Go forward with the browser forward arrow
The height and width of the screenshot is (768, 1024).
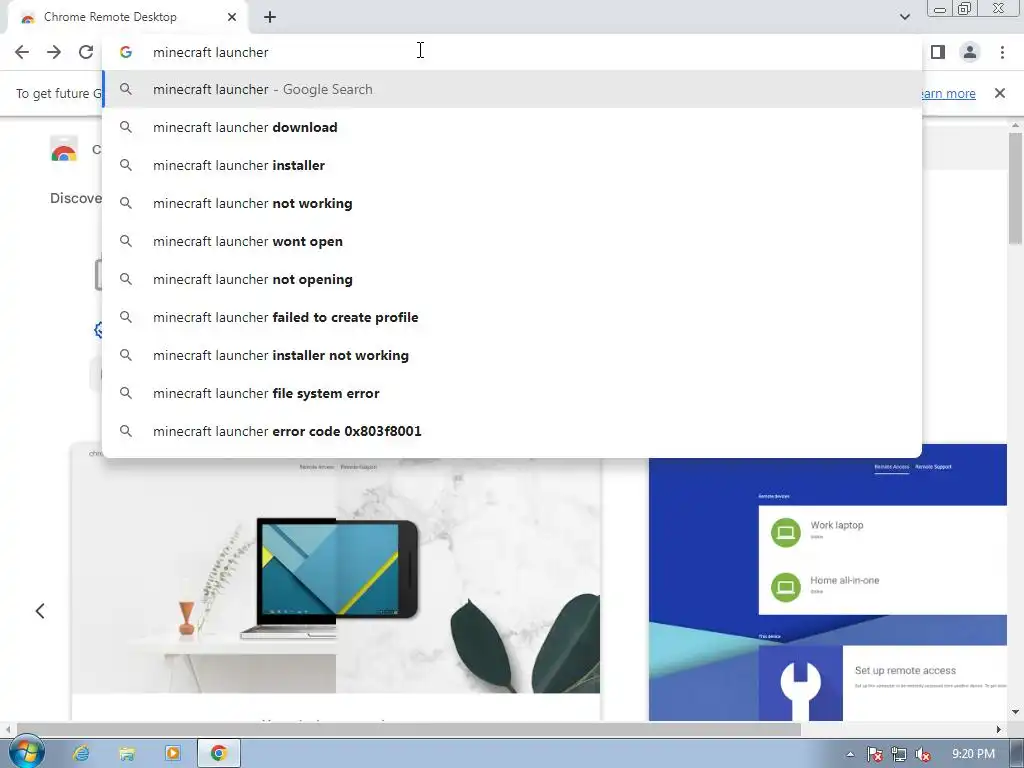coord(54,52)
